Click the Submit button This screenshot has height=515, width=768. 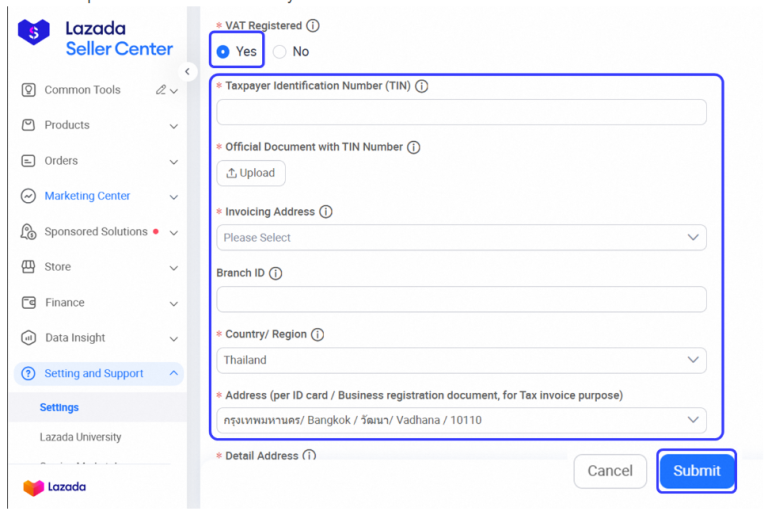click(x=696, y=471)
